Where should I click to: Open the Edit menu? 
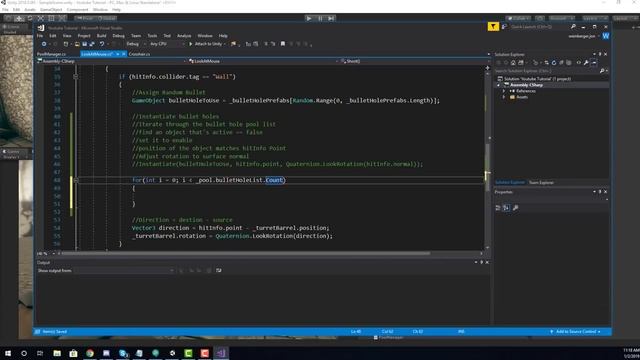(x=53, y=36)
